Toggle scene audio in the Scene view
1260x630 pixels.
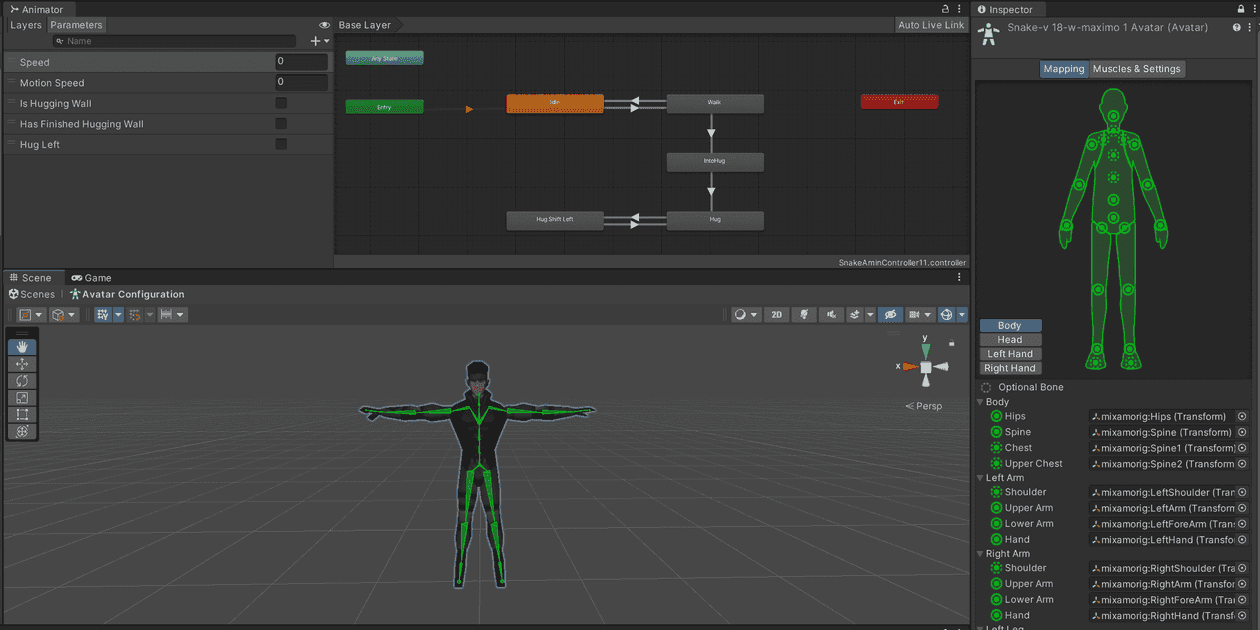[830, 314]
